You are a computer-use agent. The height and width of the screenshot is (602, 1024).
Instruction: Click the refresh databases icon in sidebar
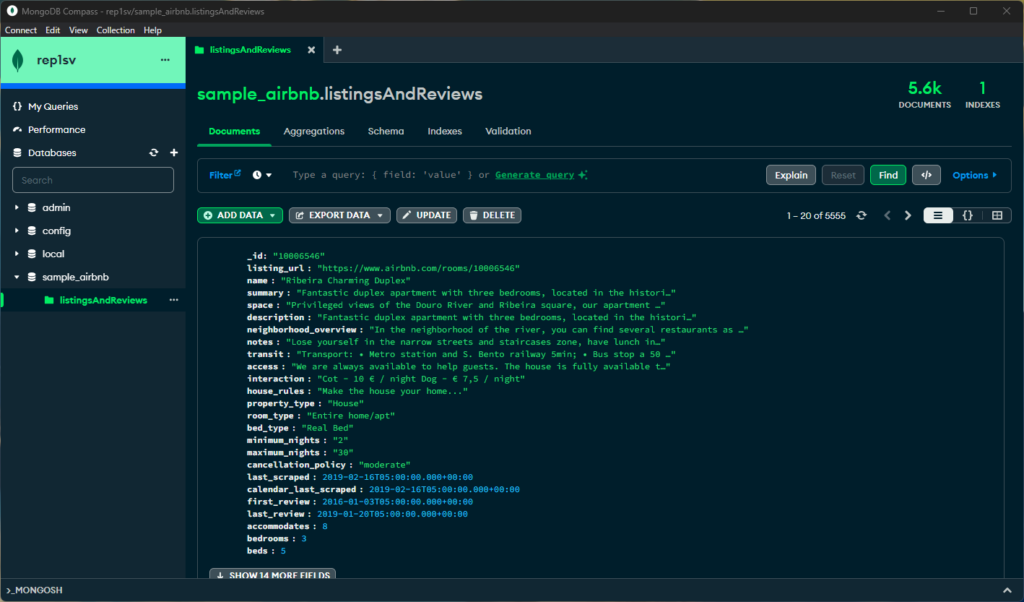pos(153,153)
